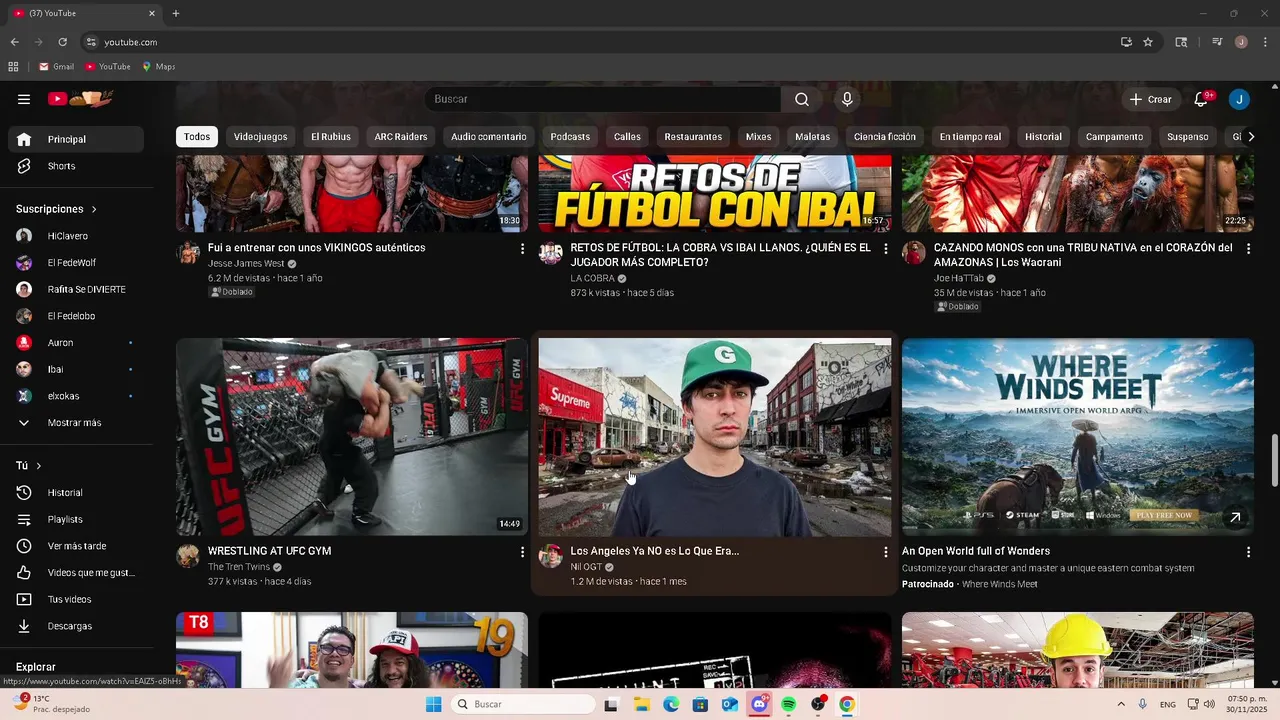Select the El Rubius filter chip

point(330,137)
